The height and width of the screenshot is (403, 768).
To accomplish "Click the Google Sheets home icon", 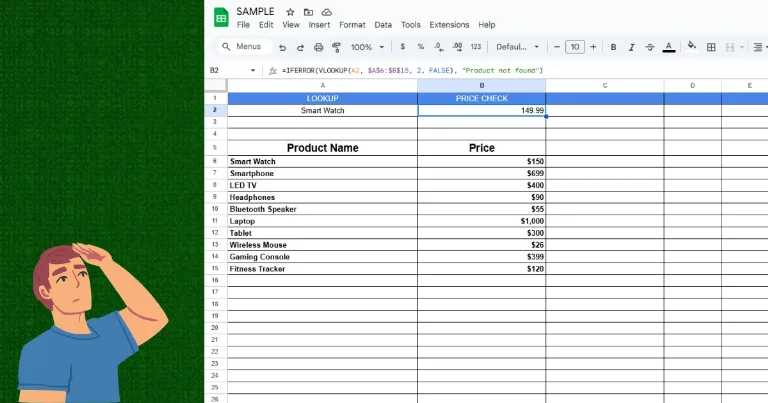I will click(221, 17).
